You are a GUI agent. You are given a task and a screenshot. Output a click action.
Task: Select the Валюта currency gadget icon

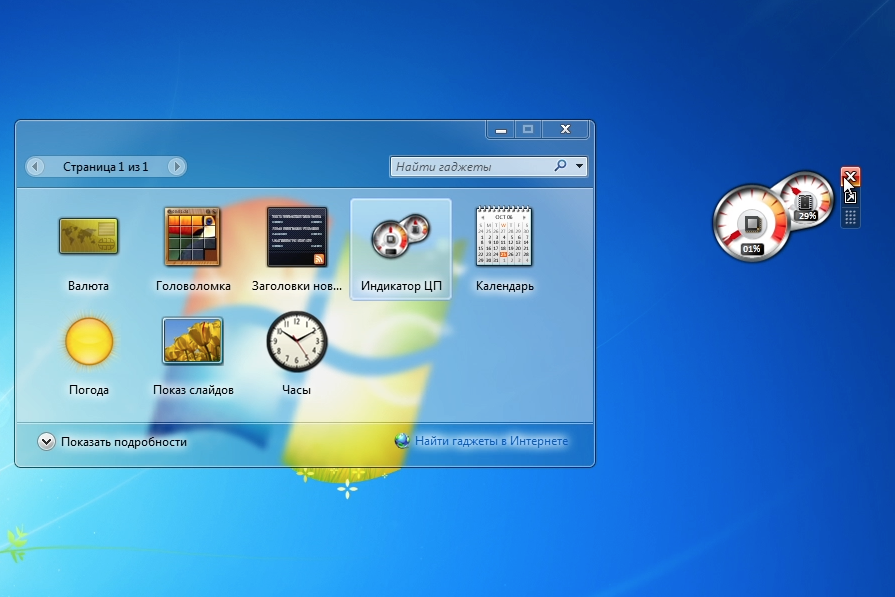[x=88, y=236]
